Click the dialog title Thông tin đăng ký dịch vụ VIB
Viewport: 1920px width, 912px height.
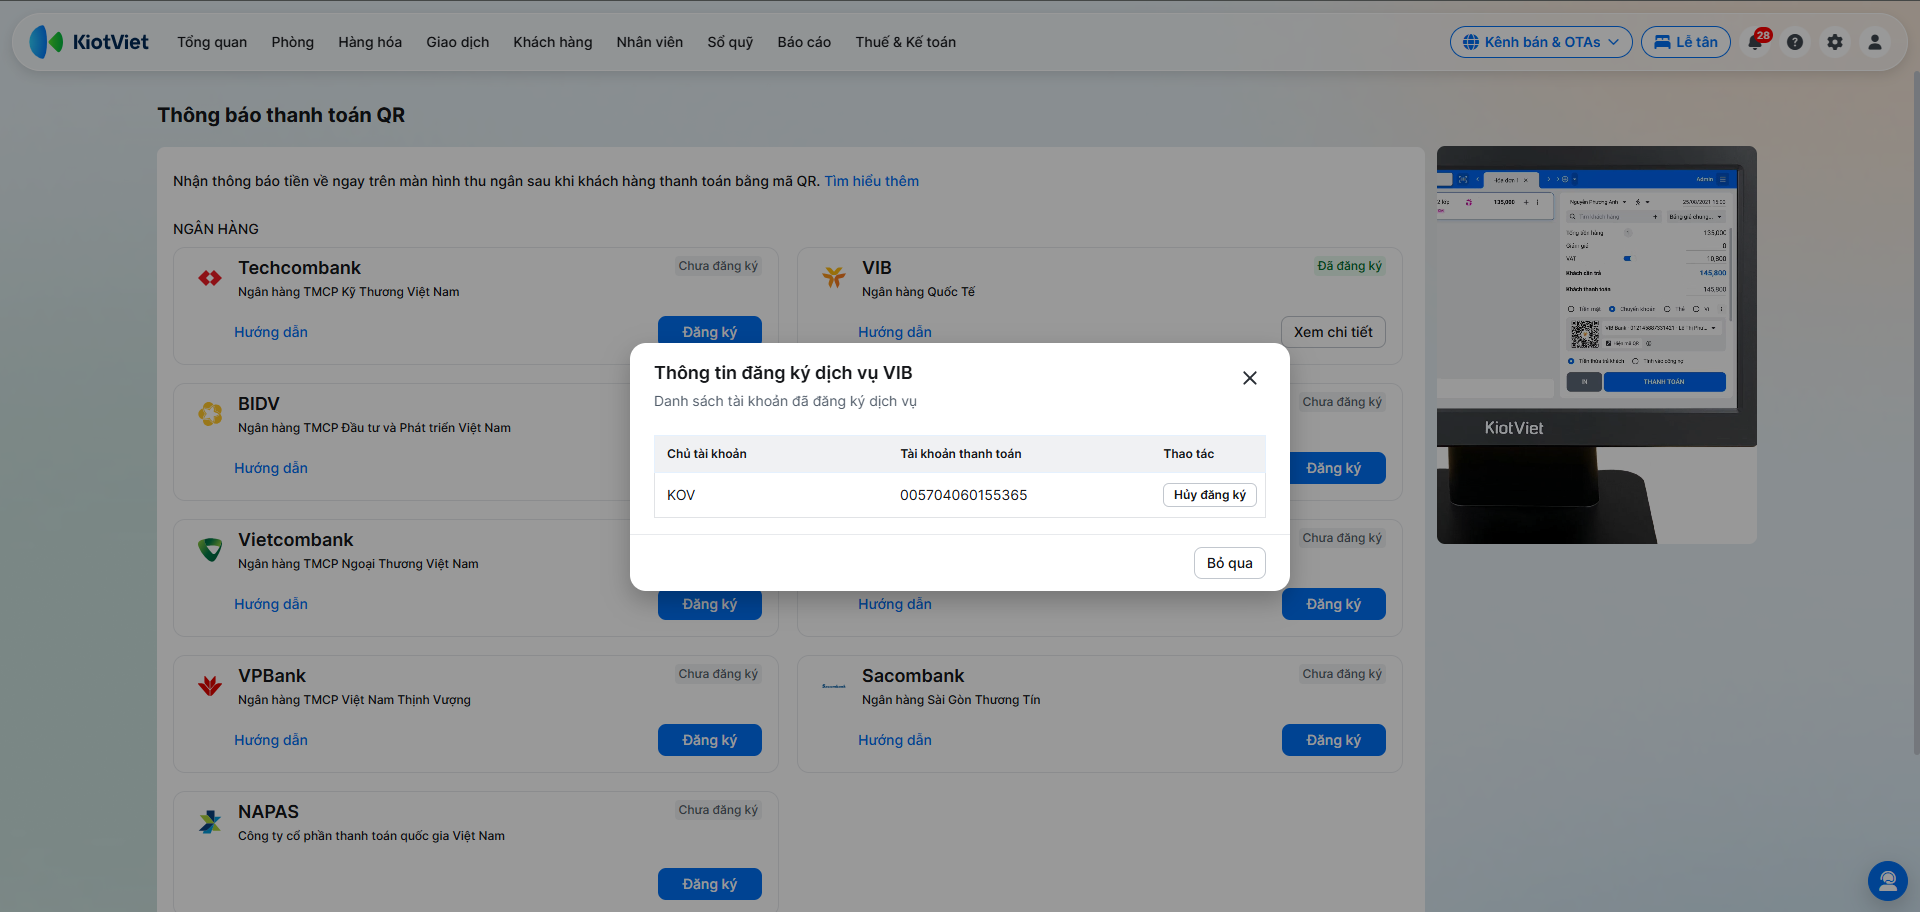point(783,373)
